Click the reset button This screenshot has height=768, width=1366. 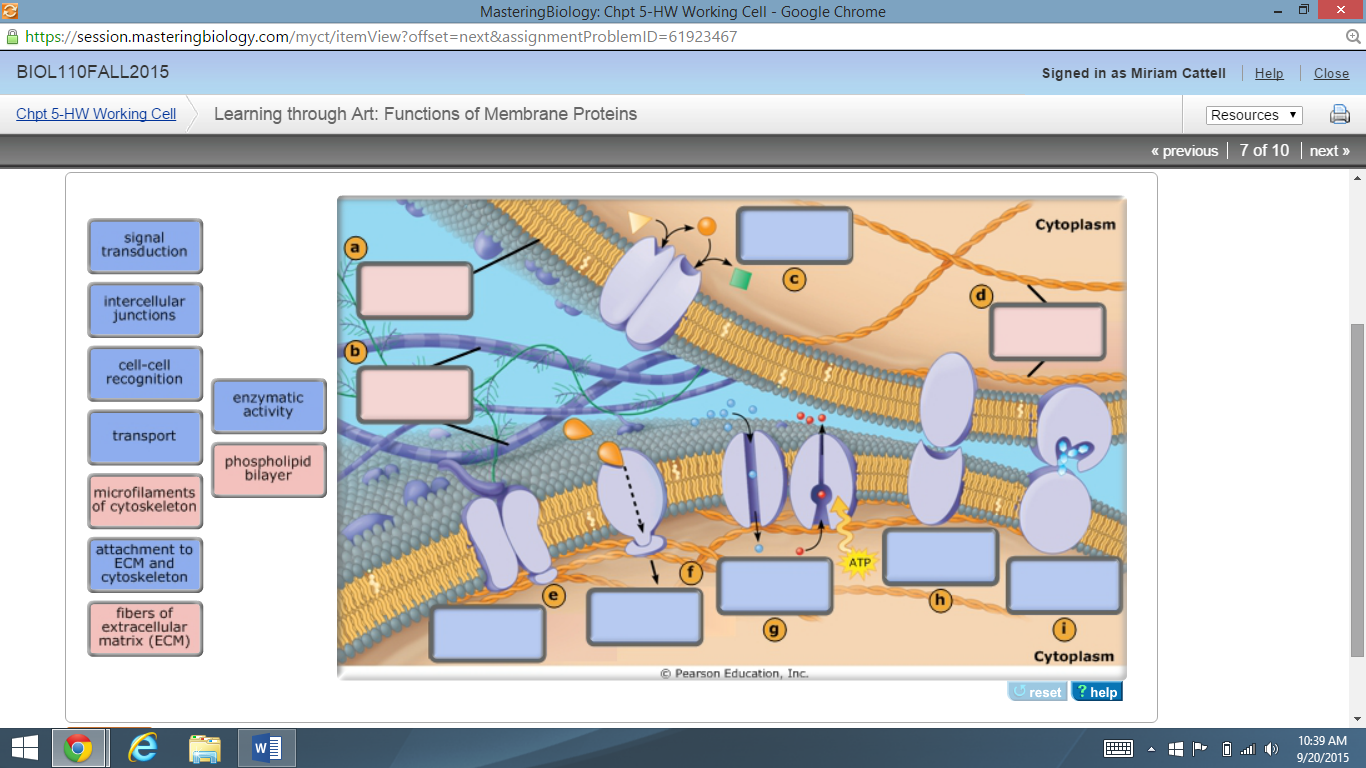tap(1037, 692)
